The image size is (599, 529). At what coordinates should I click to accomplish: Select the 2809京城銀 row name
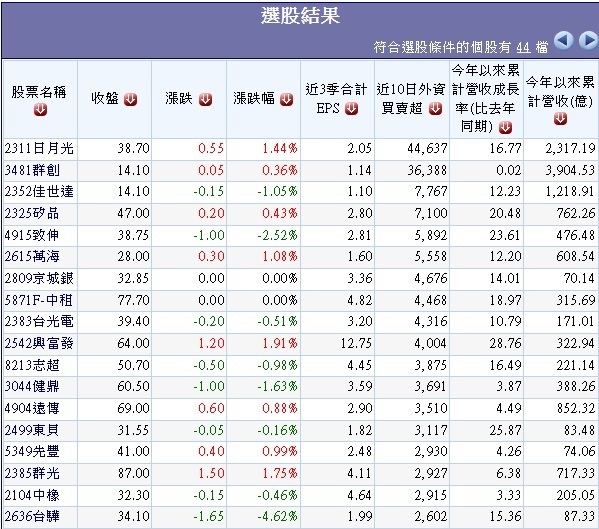pyautogui.click(x=39, y=278)
